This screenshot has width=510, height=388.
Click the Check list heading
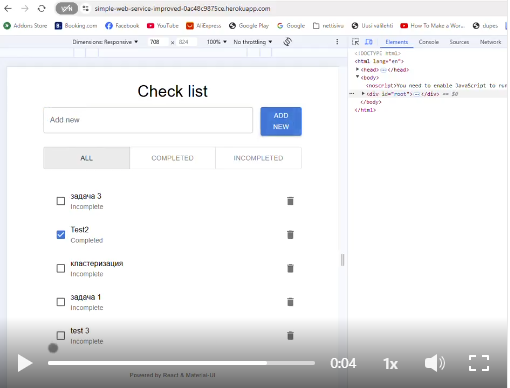coord(173,91)
